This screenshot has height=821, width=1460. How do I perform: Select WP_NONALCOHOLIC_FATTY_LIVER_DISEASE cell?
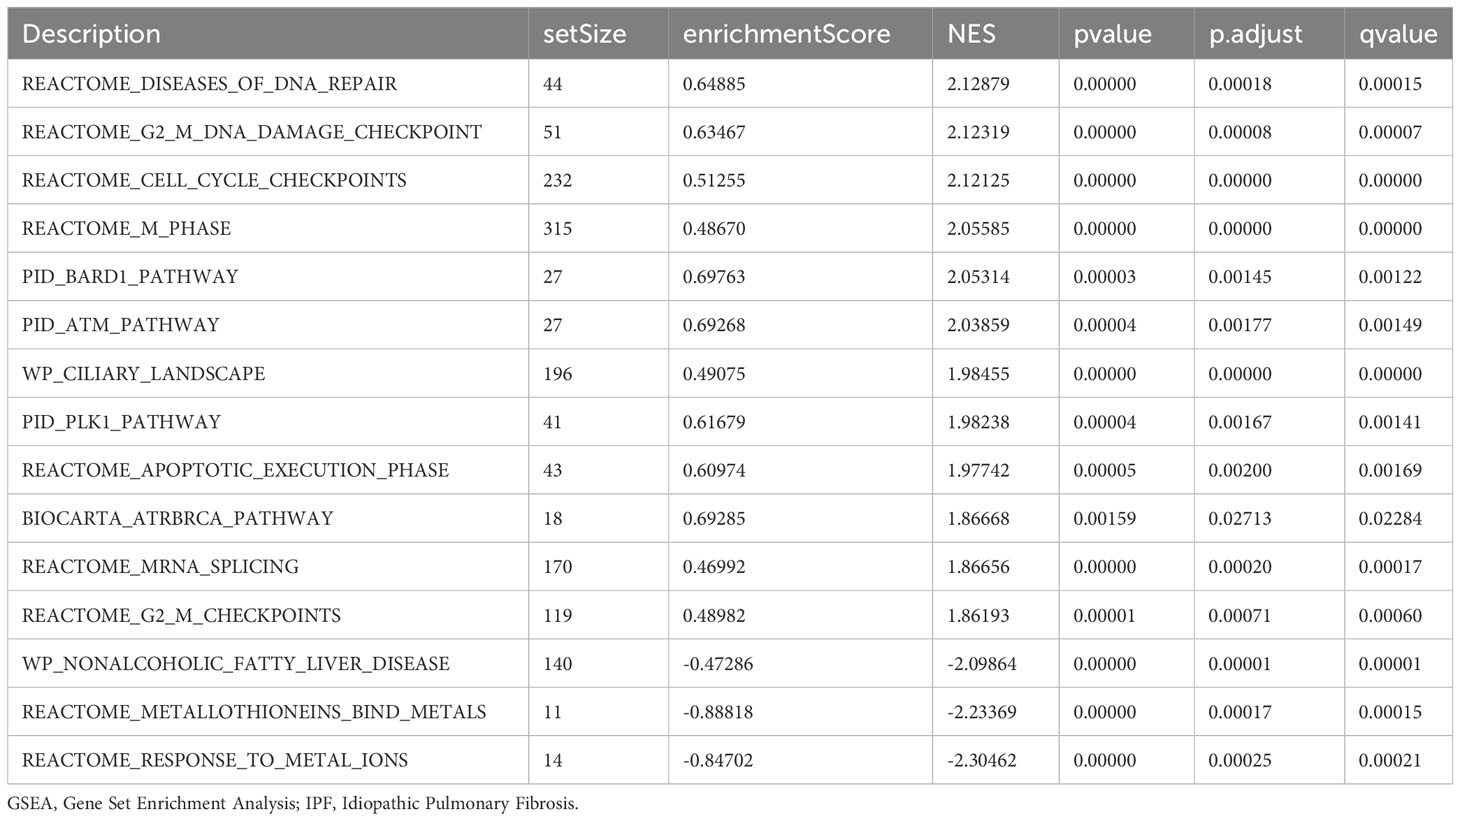click(268, 663)
